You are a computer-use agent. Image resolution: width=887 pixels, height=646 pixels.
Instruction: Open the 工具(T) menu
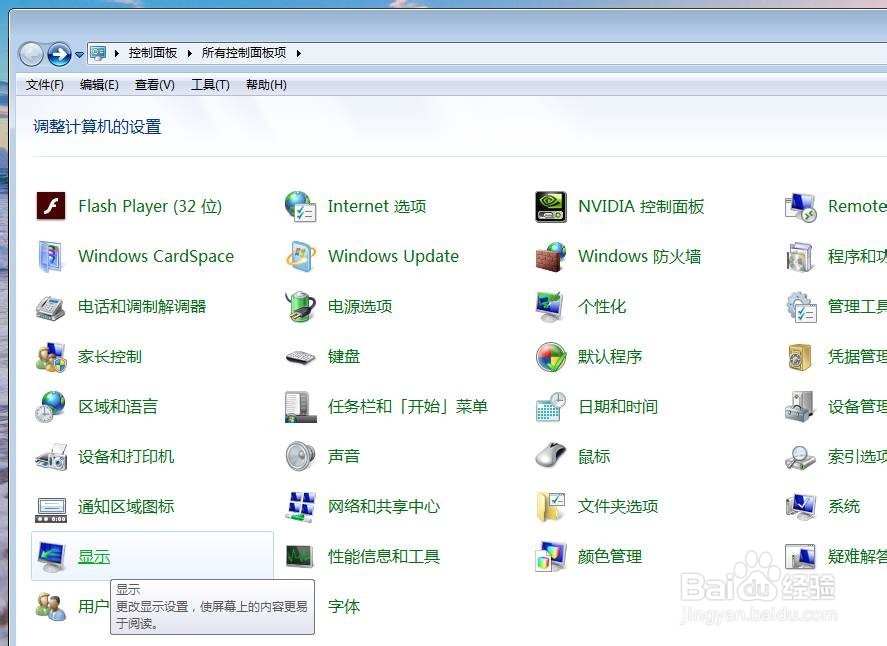[x=210, y=85]
